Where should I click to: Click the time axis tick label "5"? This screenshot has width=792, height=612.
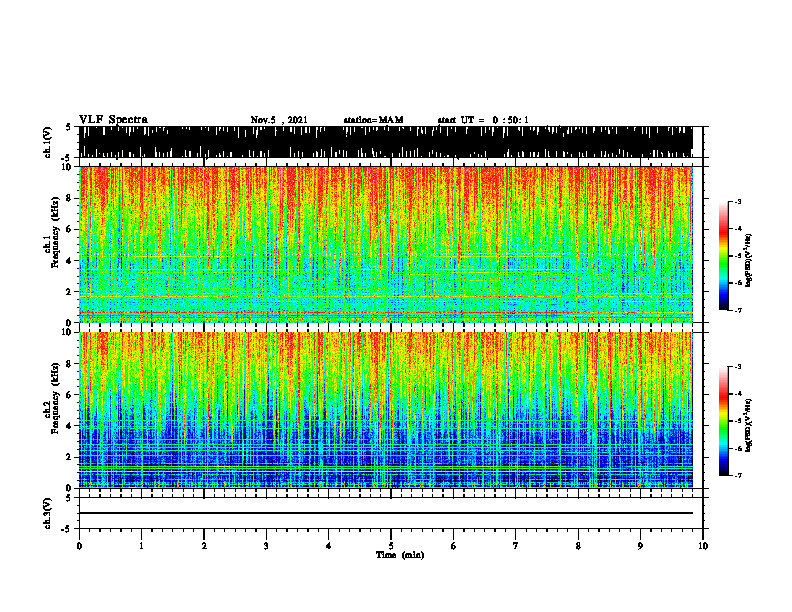click(x=391, y=546)
